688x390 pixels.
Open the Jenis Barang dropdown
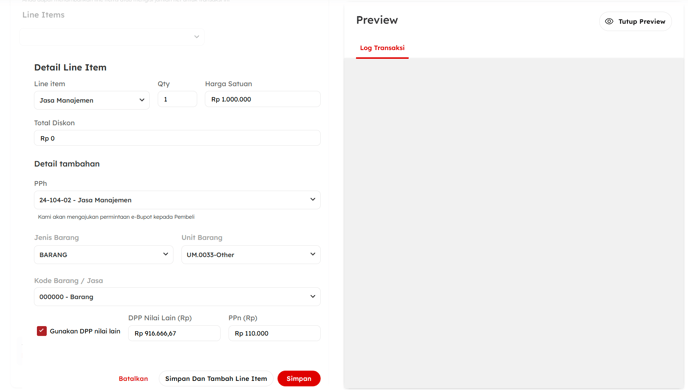[x=104, y=254]
